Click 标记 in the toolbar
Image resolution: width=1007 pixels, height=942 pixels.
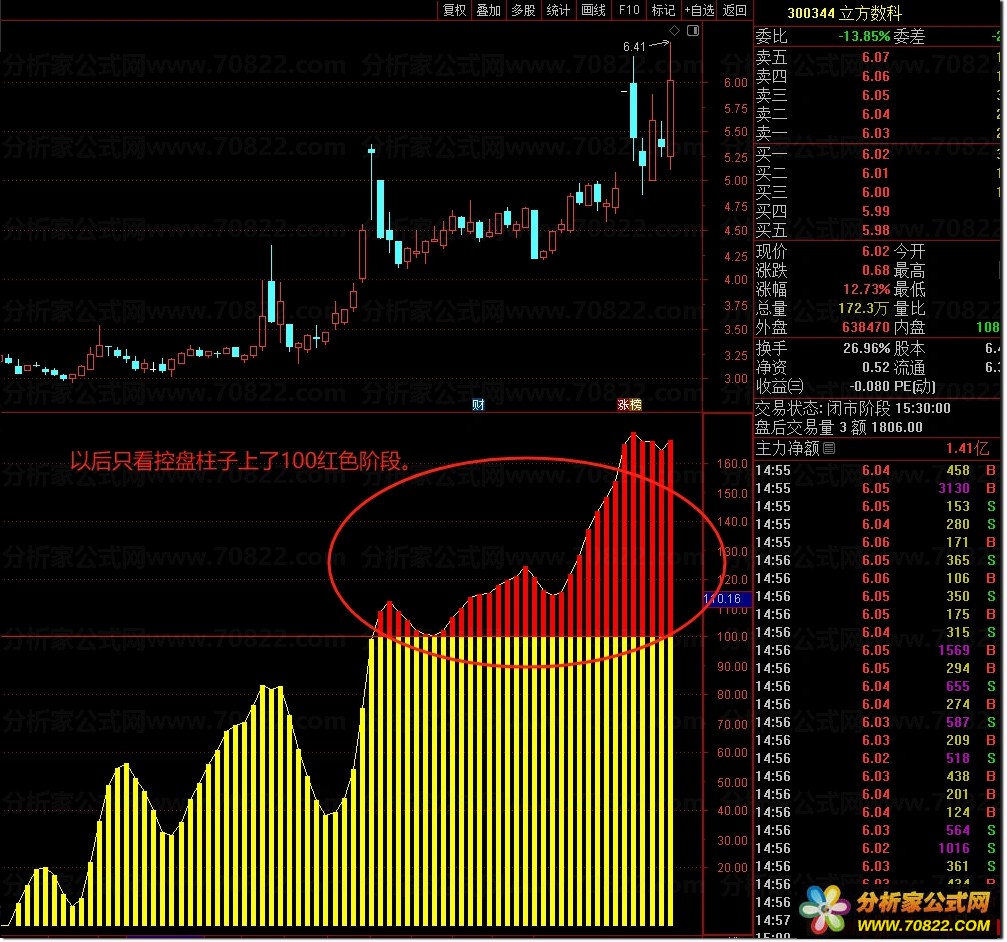663,10
